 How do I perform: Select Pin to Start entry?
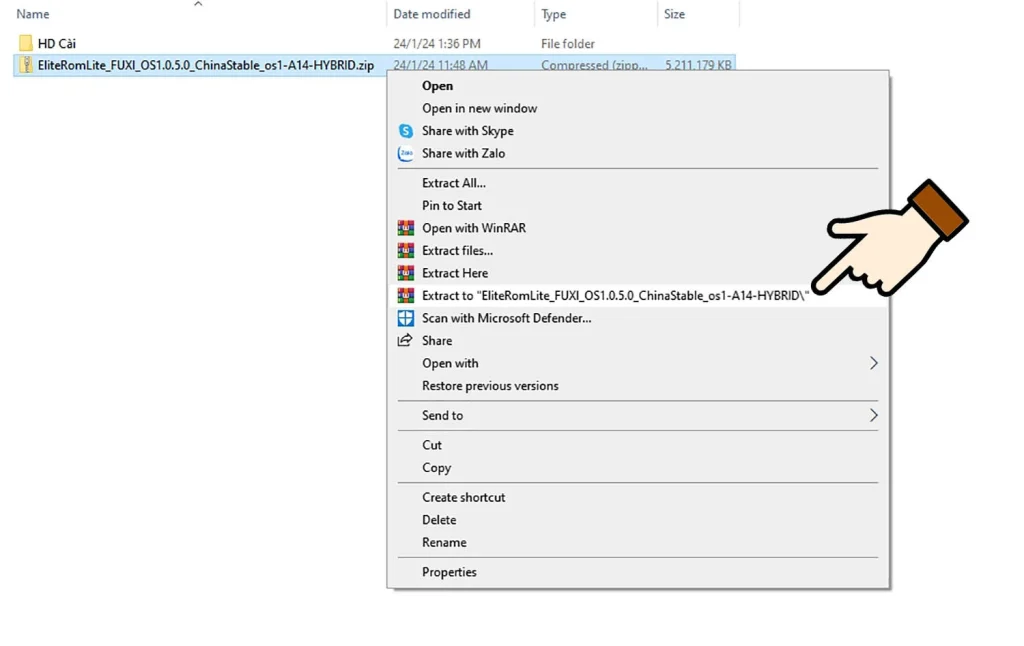click(451, 206)
